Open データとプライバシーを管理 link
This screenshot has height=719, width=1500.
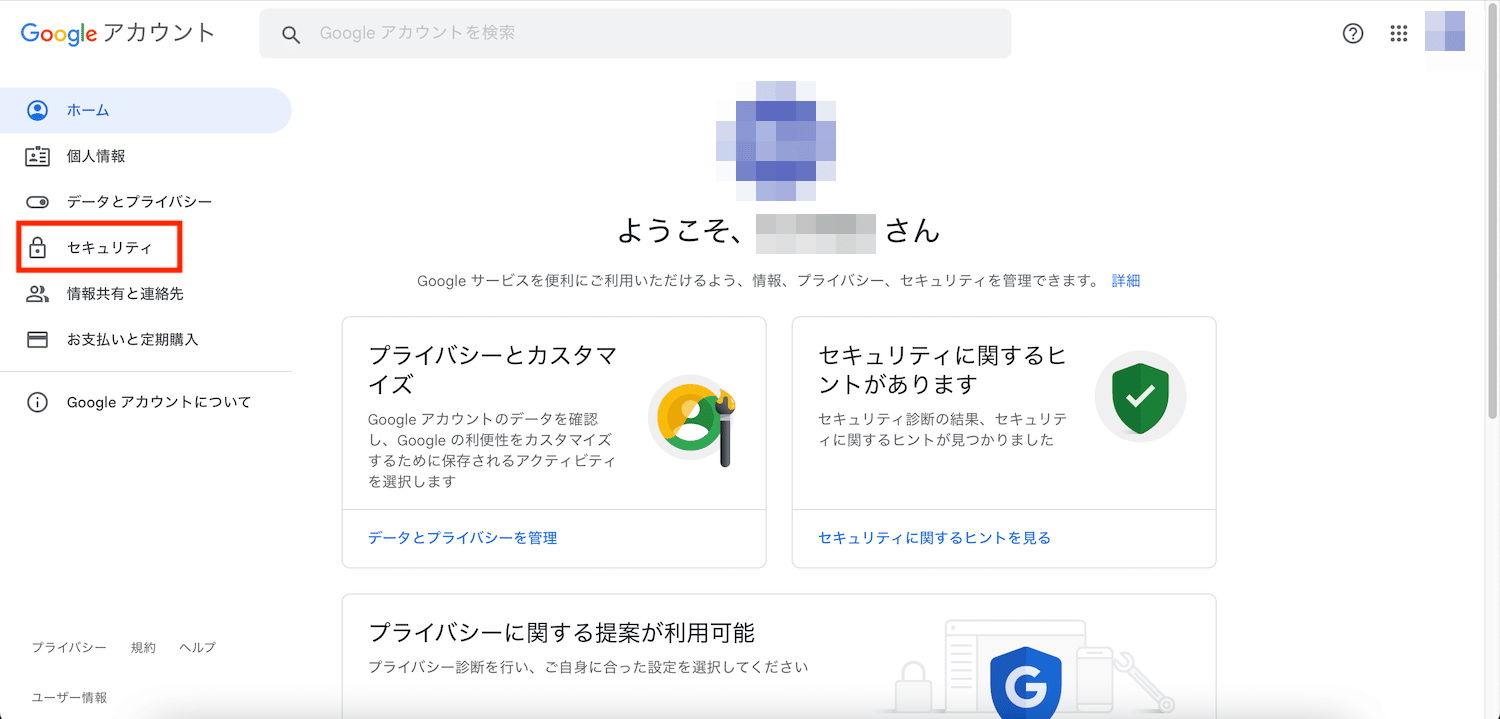pos(462,538)
